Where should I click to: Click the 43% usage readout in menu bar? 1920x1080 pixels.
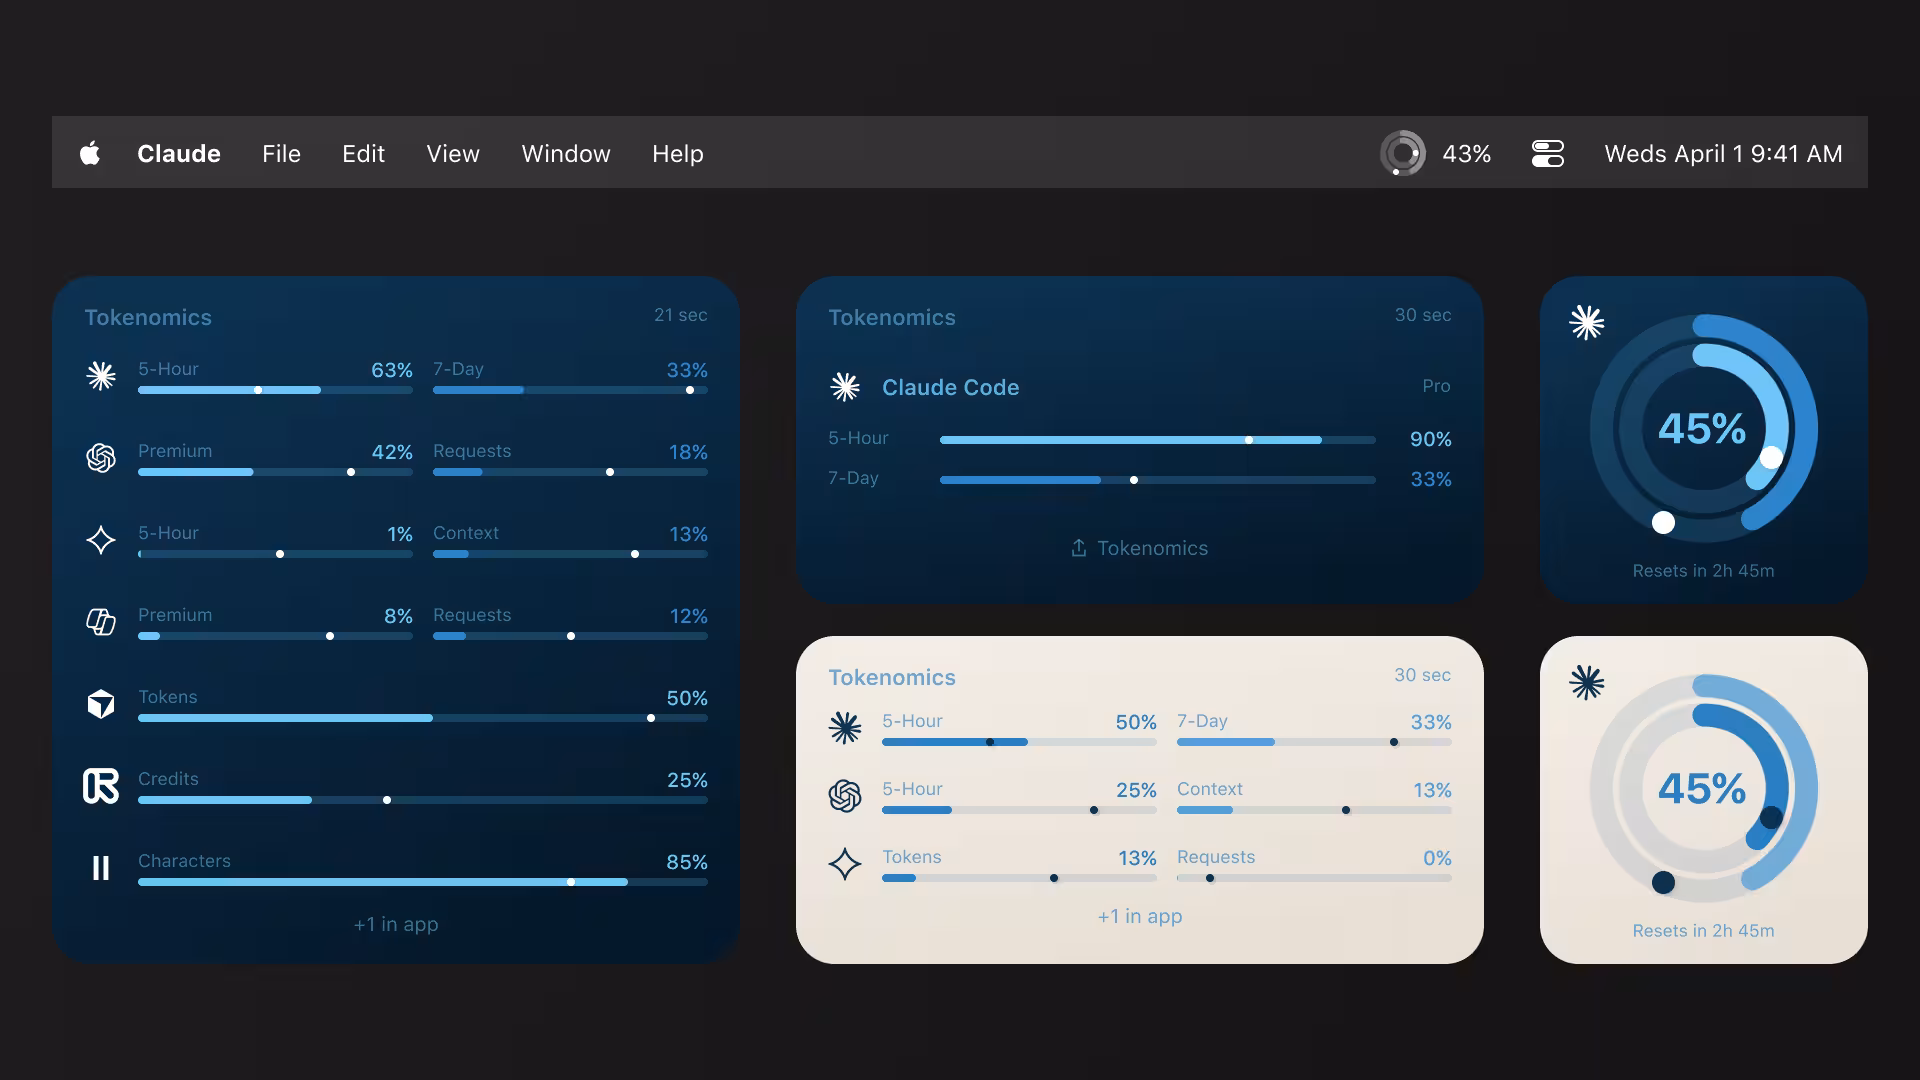click(1466, 153)
